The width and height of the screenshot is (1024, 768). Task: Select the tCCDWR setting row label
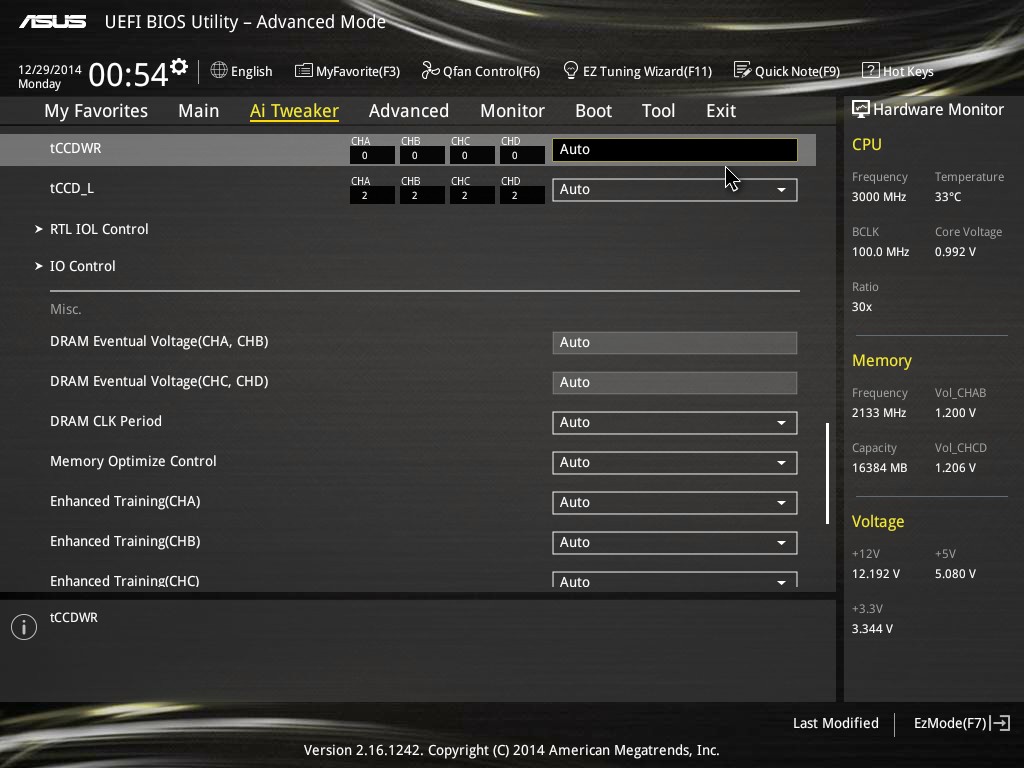76,148
